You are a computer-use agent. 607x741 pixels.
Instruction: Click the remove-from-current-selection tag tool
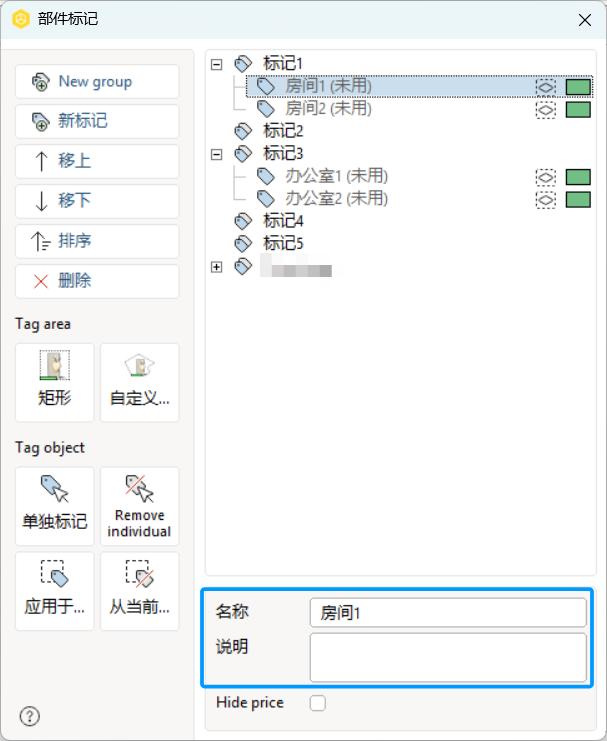(139, 591)
